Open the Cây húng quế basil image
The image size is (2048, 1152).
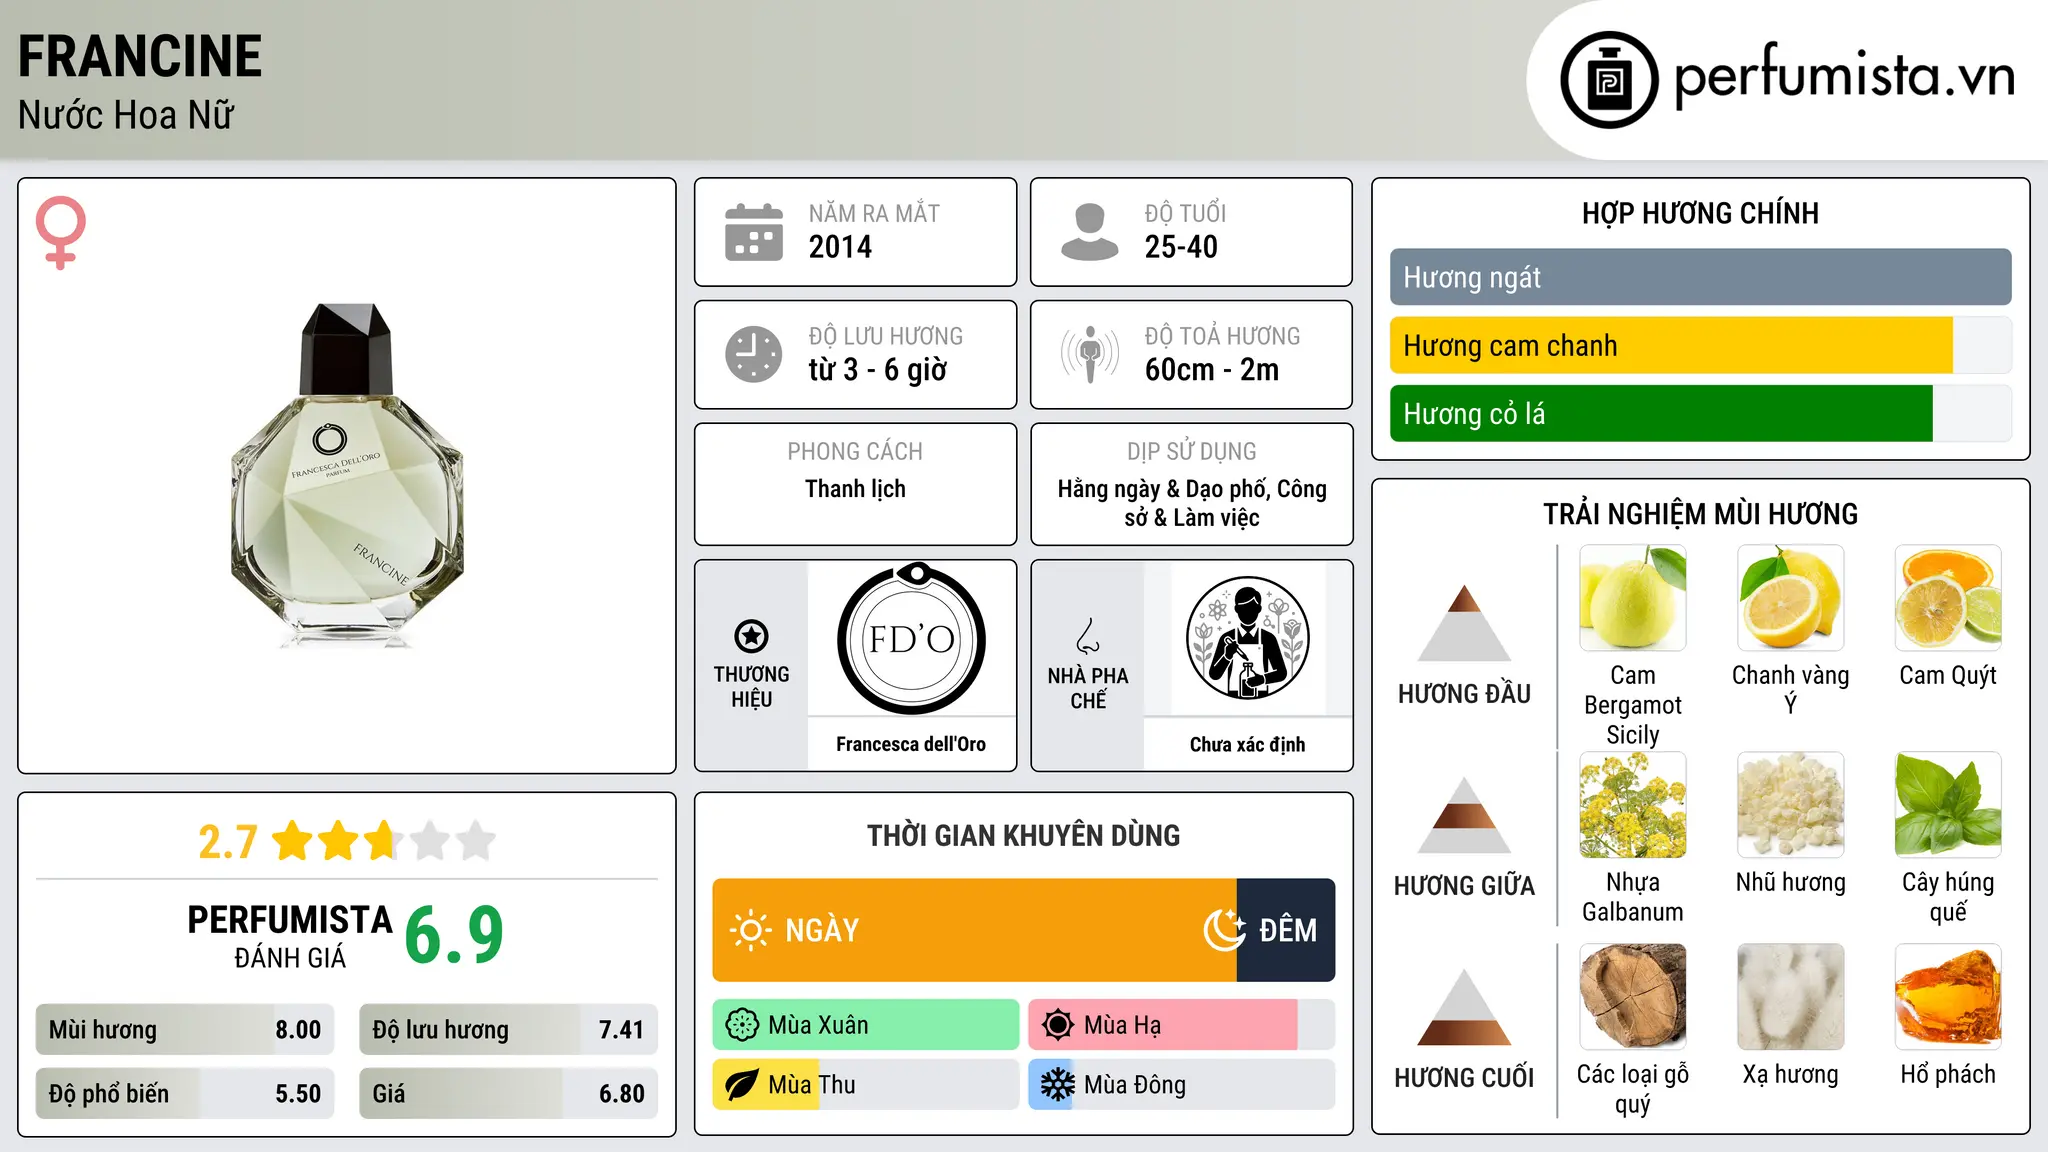[1948, 805]
